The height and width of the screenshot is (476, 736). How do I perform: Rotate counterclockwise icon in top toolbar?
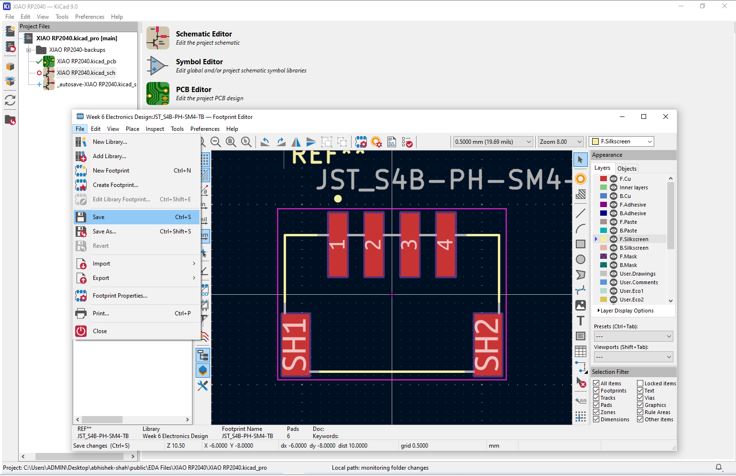(x=265, y=142)
